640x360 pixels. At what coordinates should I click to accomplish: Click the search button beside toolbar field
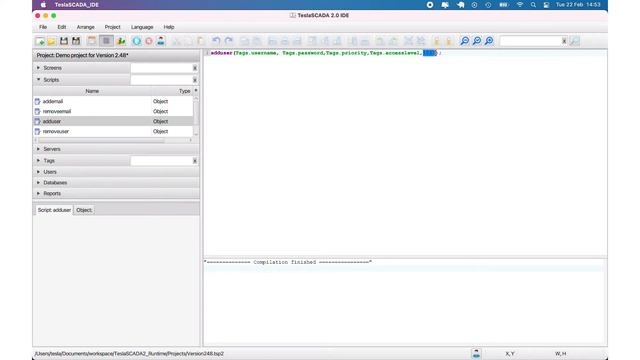(575, 41)
